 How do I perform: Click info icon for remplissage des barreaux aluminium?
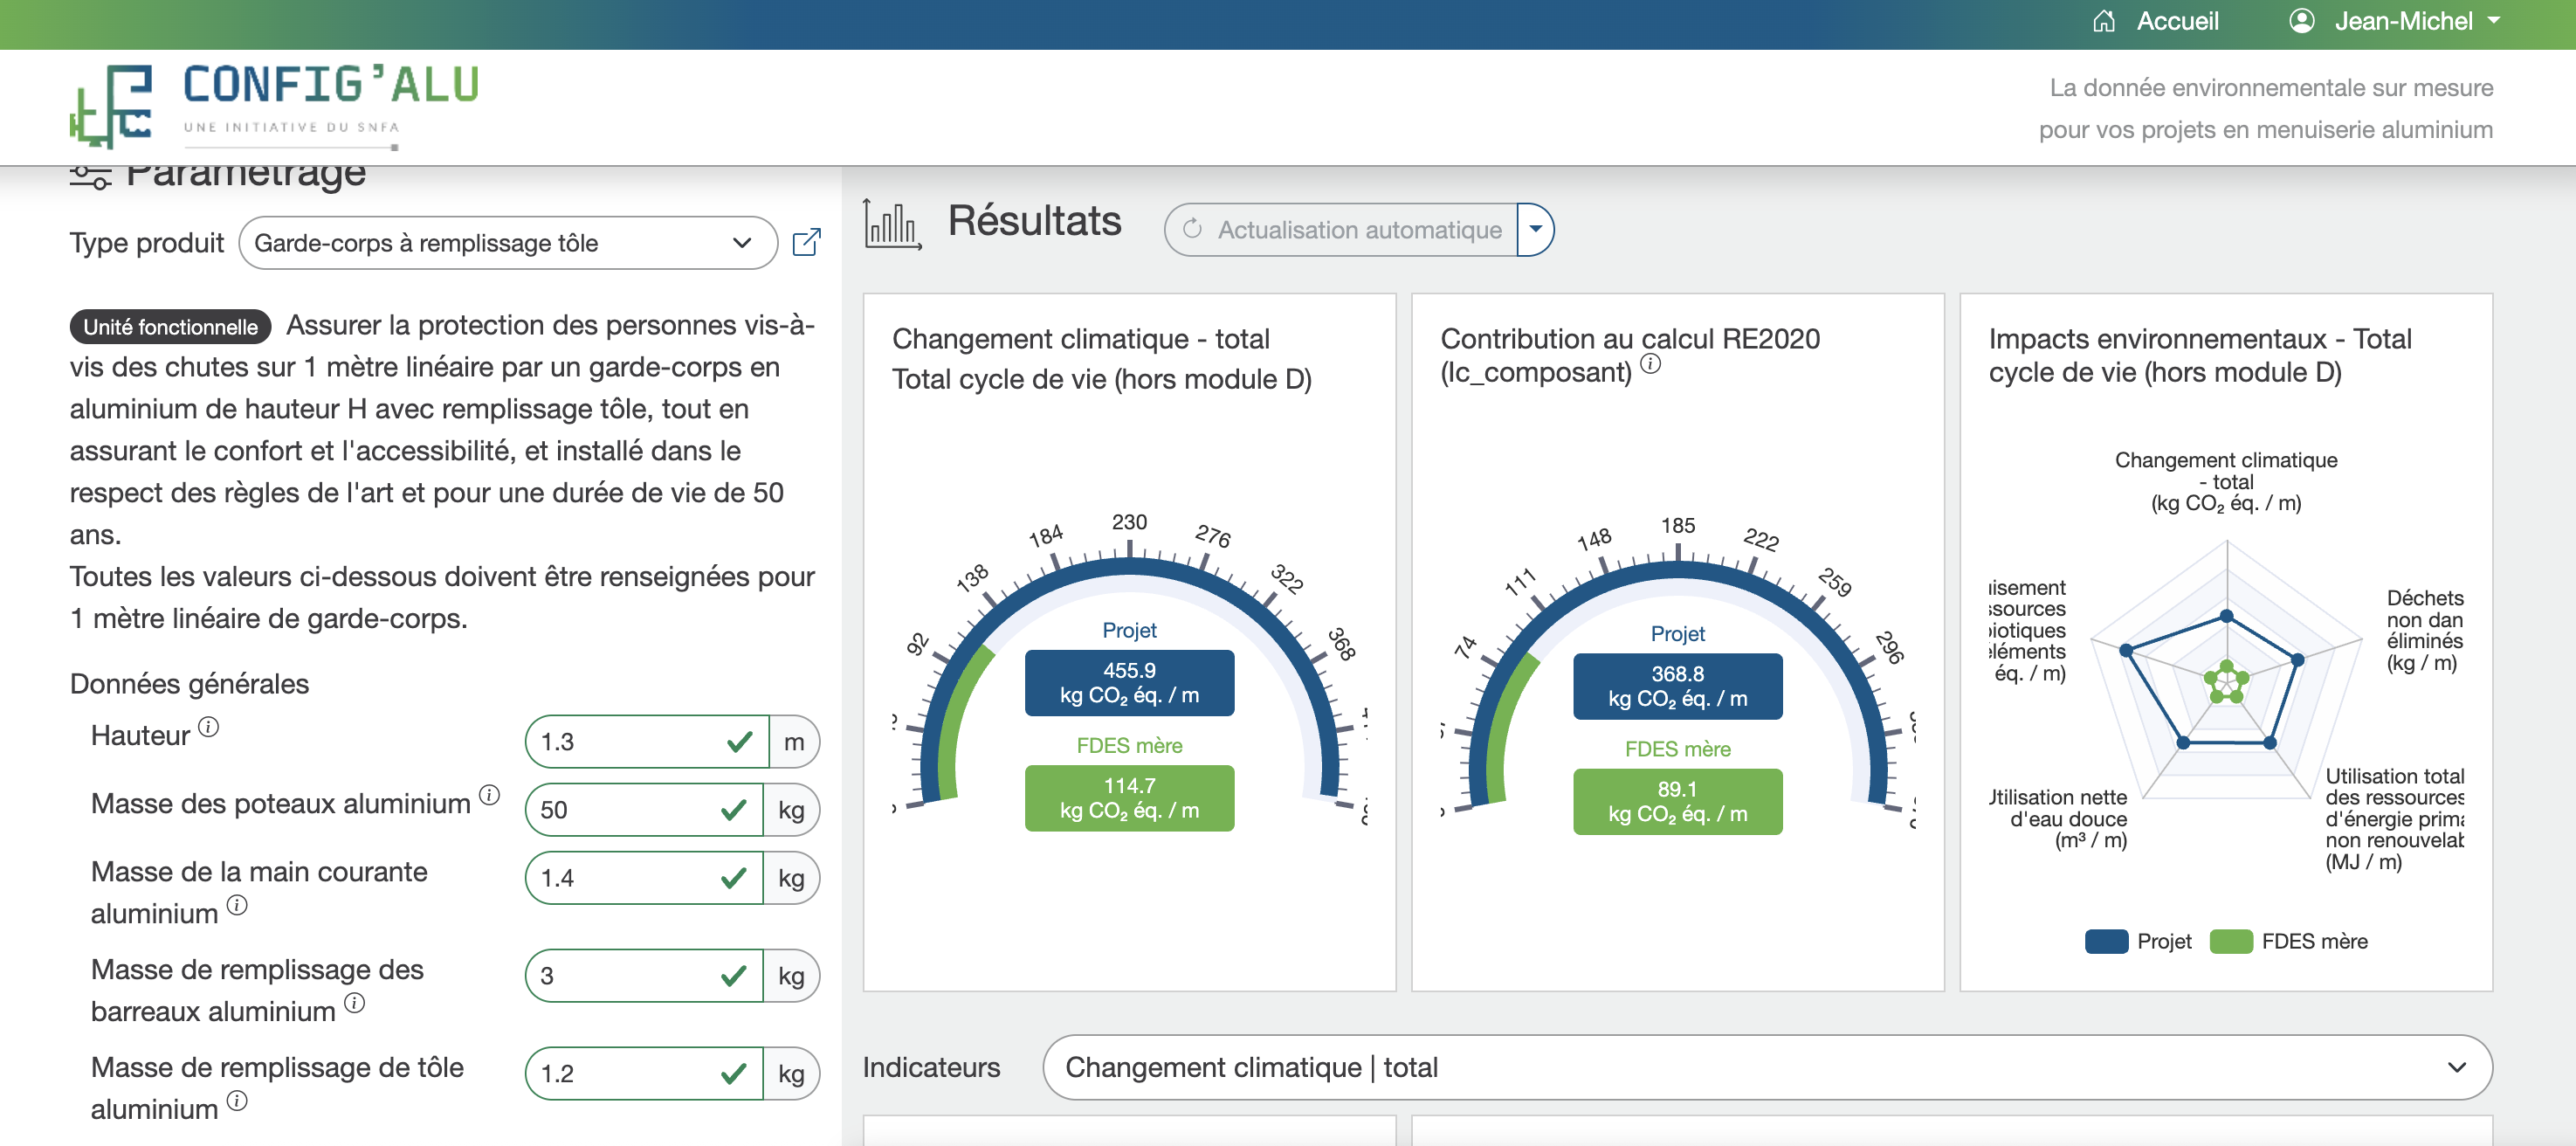click(354, 1003)
